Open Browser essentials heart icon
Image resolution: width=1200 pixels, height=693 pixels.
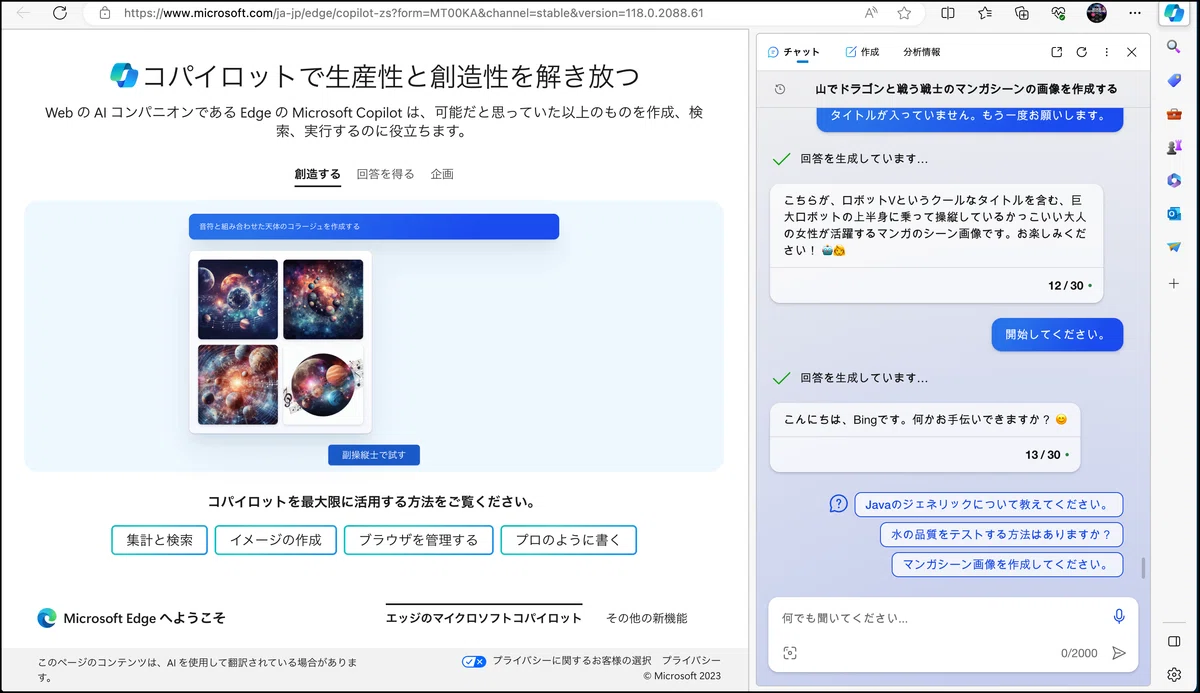(x=1058, y=13)
